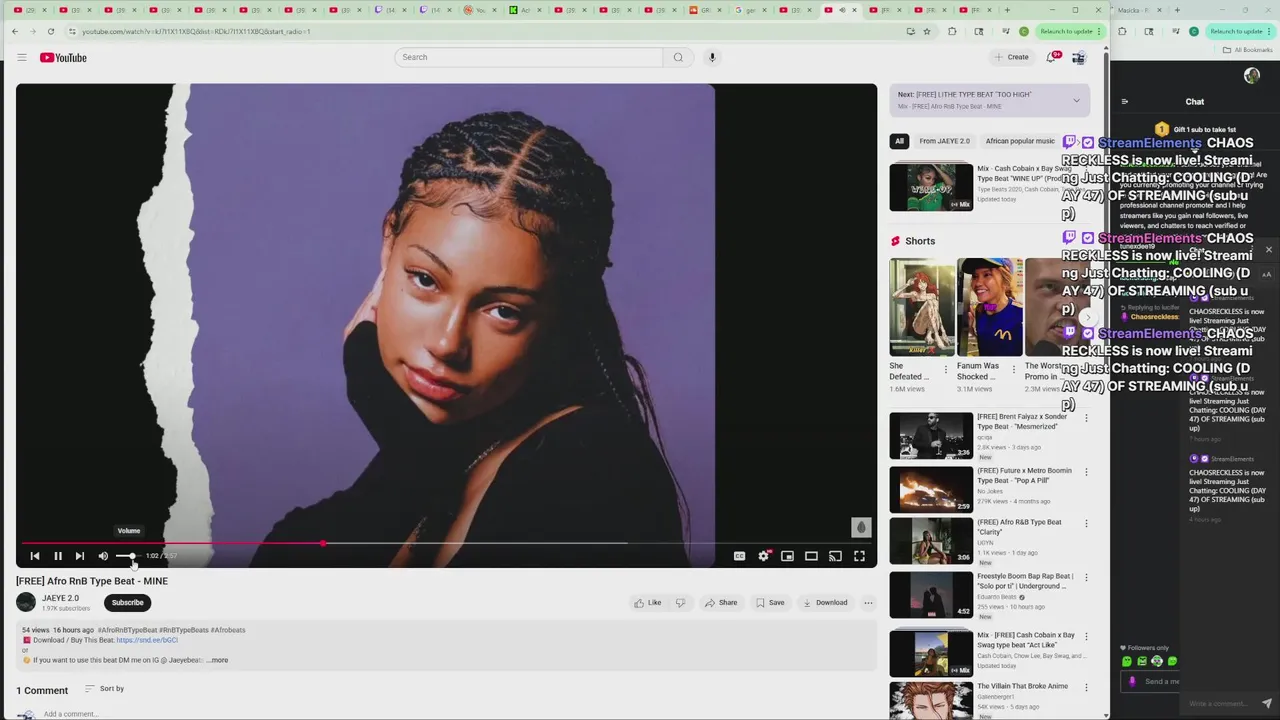Viewport: 1280px width, 720px height.
Task: Select the African popular music chip
Action: [x=1020, y=141]
